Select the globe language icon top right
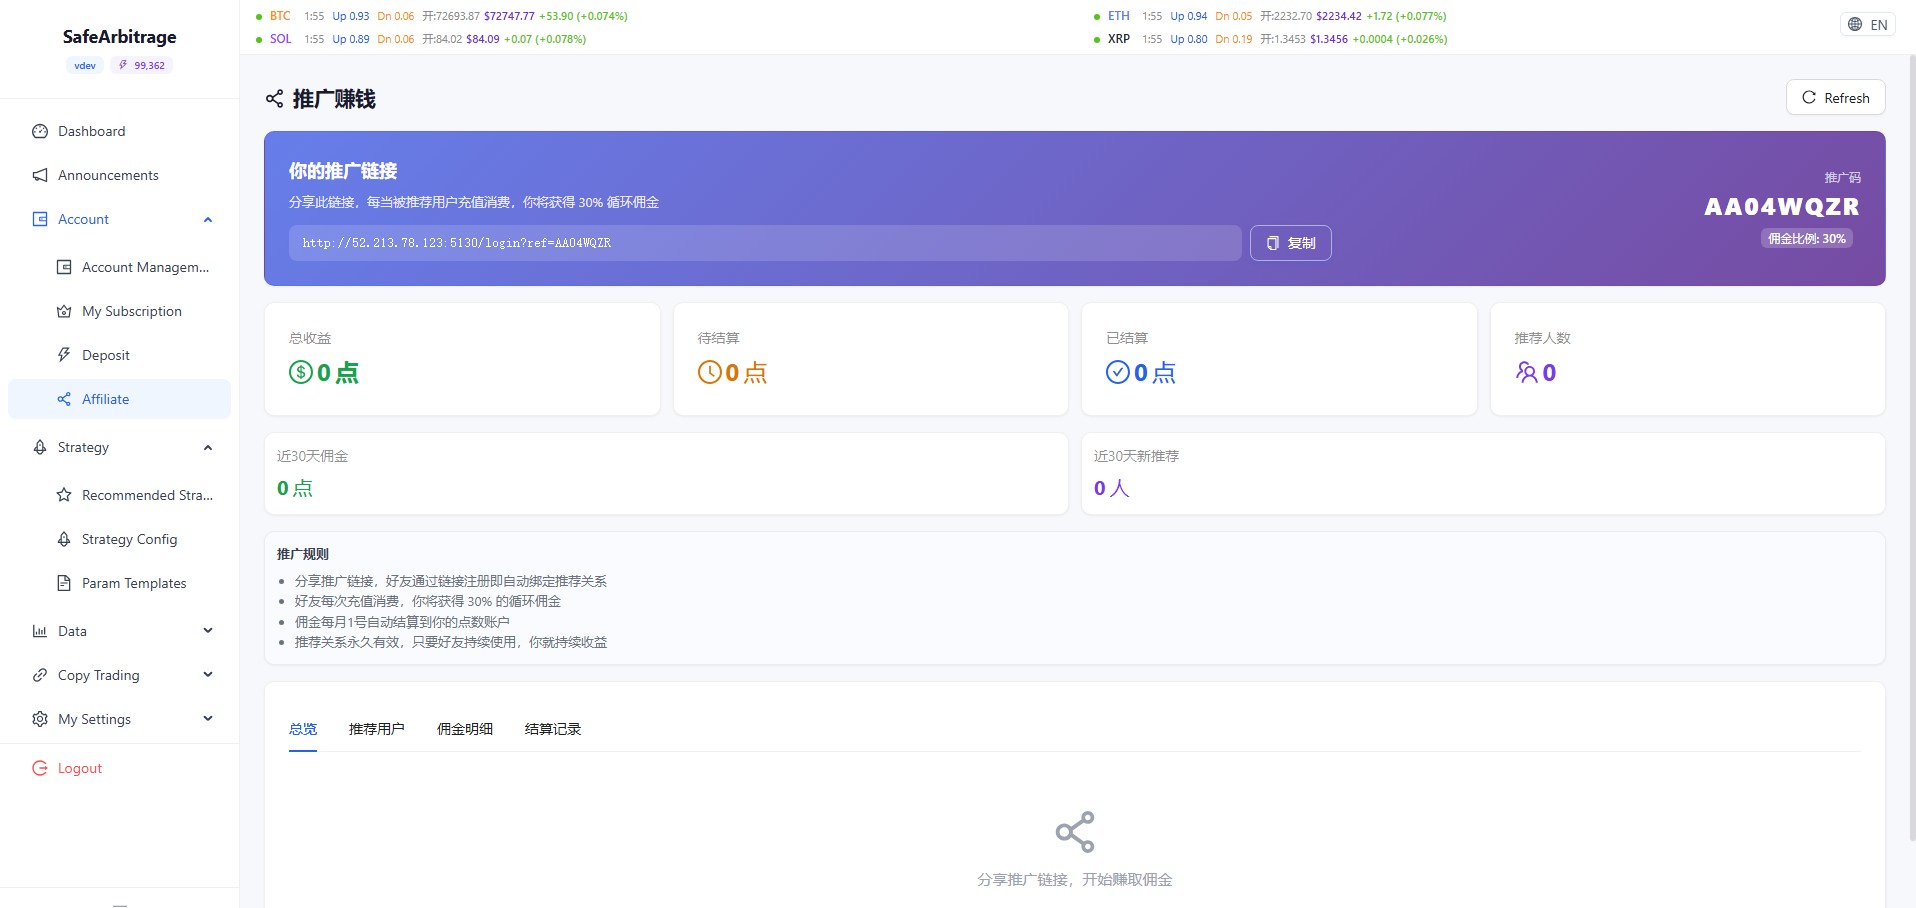The height and width of the screenshot is (908, 1916). 1853,23
